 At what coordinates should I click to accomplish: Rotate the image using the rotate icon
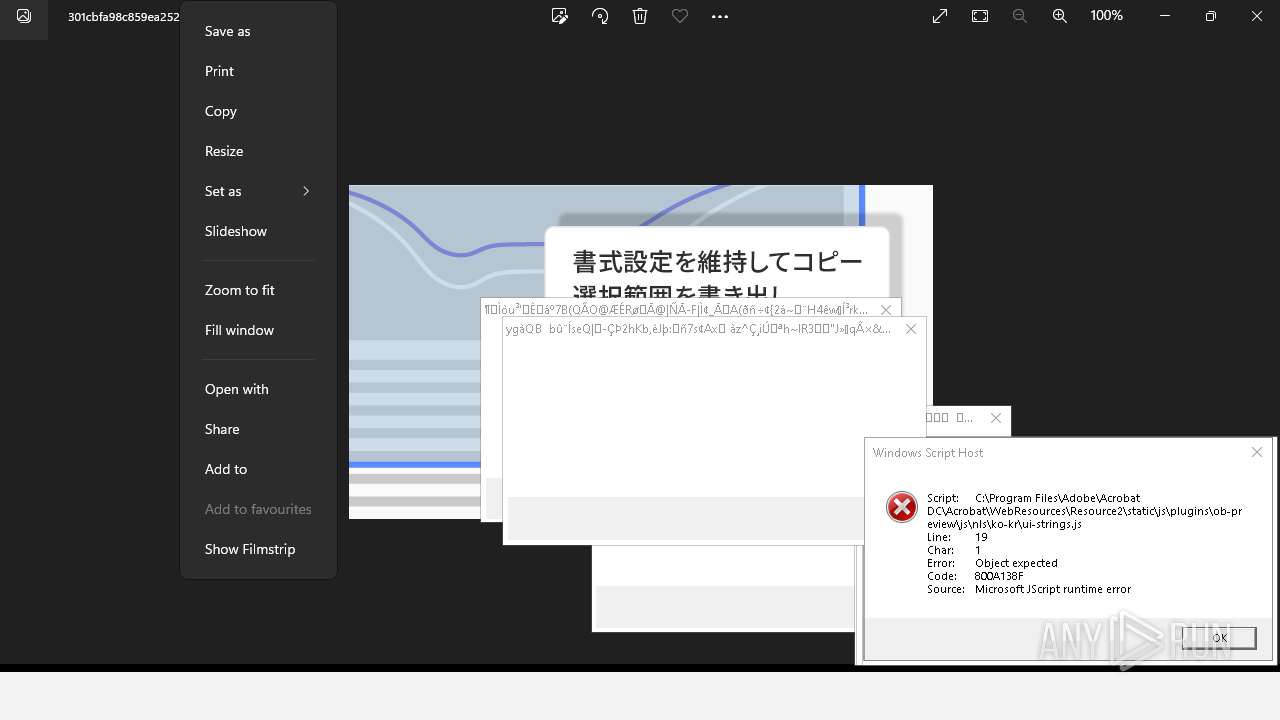point(600,16)
